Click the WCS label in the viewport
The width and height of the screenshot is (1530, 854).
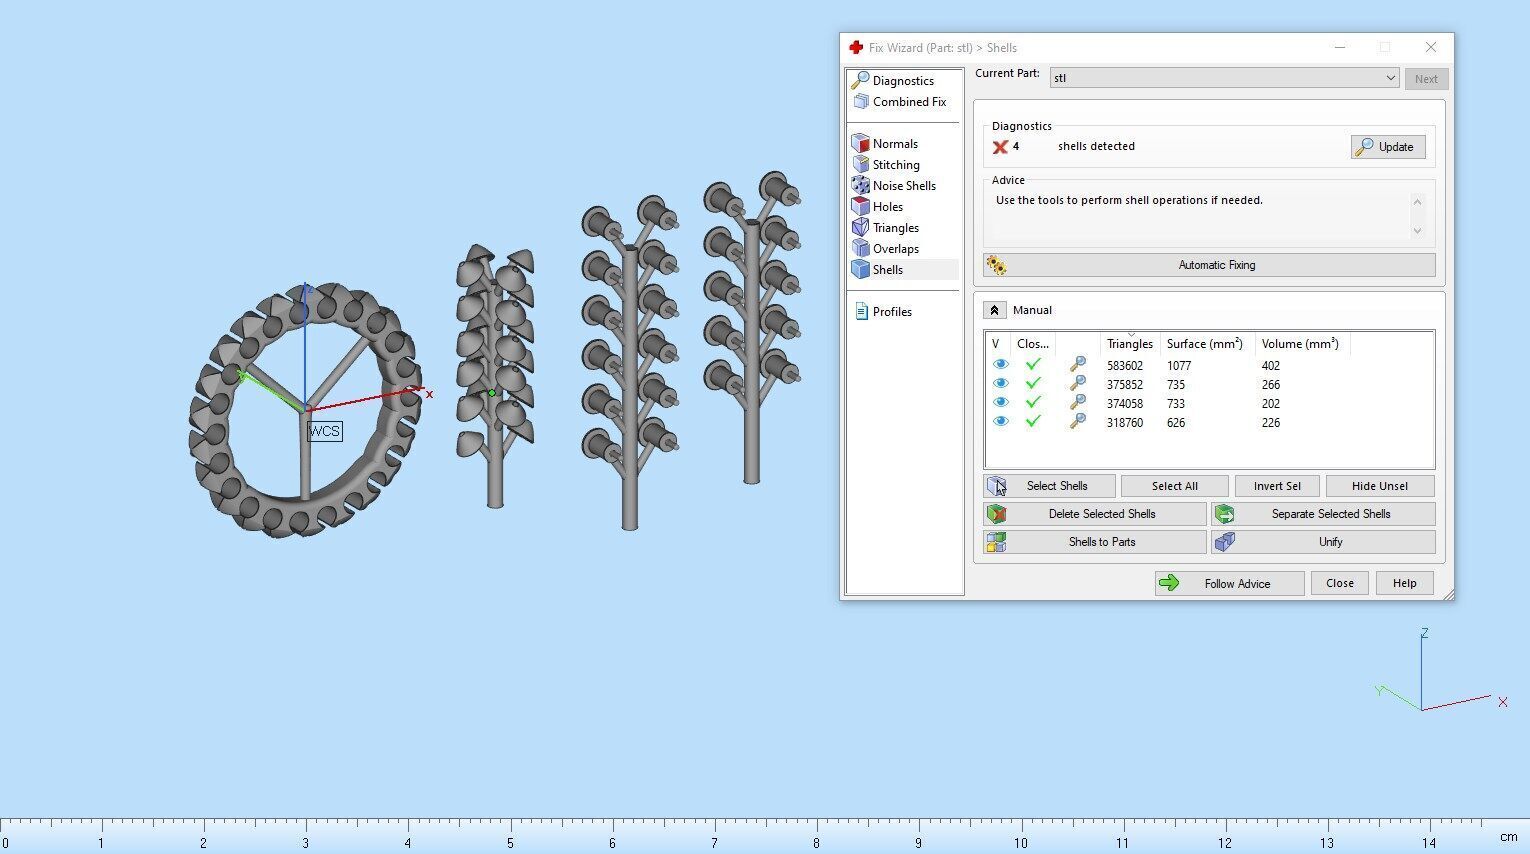pyautogui.click(x=324, y=431)
